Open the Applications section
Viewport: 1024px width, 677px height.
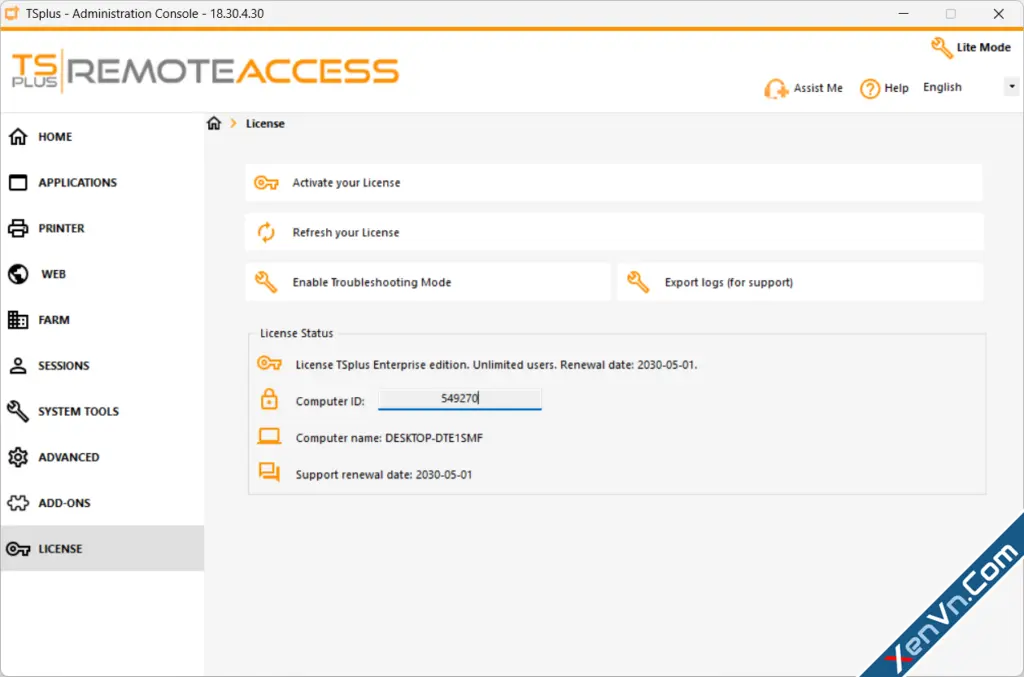pyautogui.click(x=77, y=182)
